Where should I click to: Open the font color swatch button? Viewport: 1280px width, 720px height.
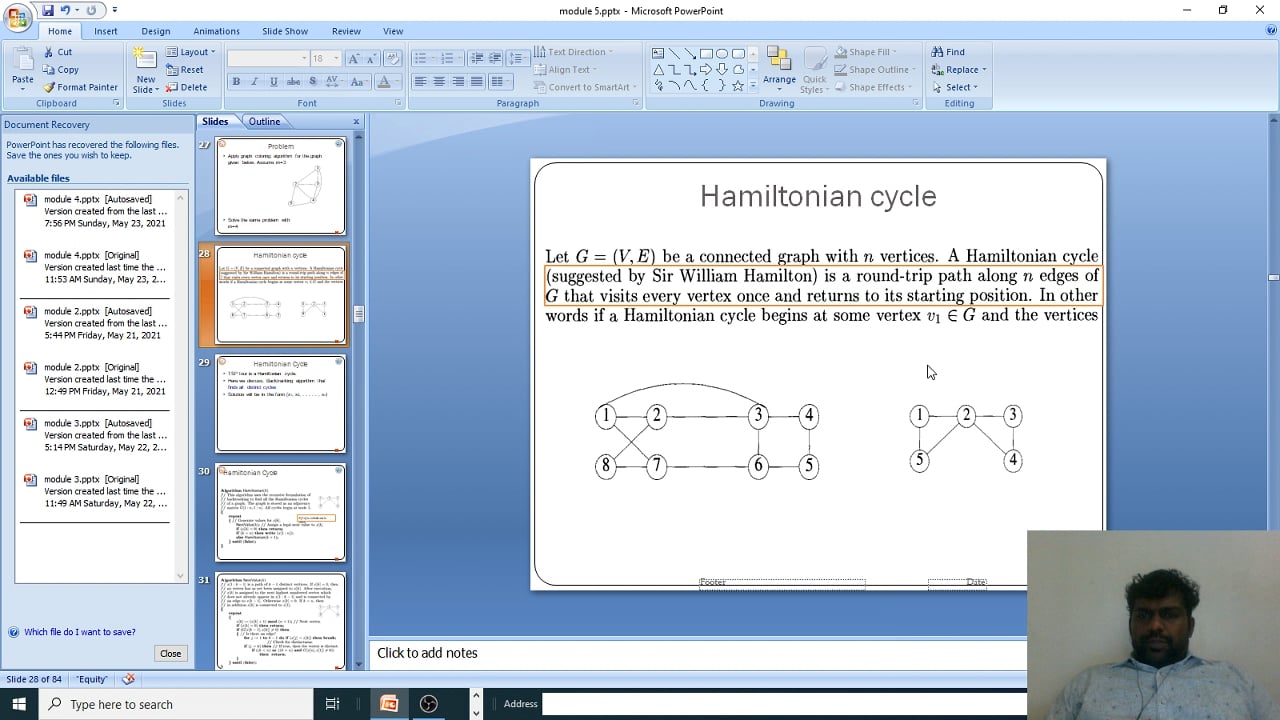384,82
